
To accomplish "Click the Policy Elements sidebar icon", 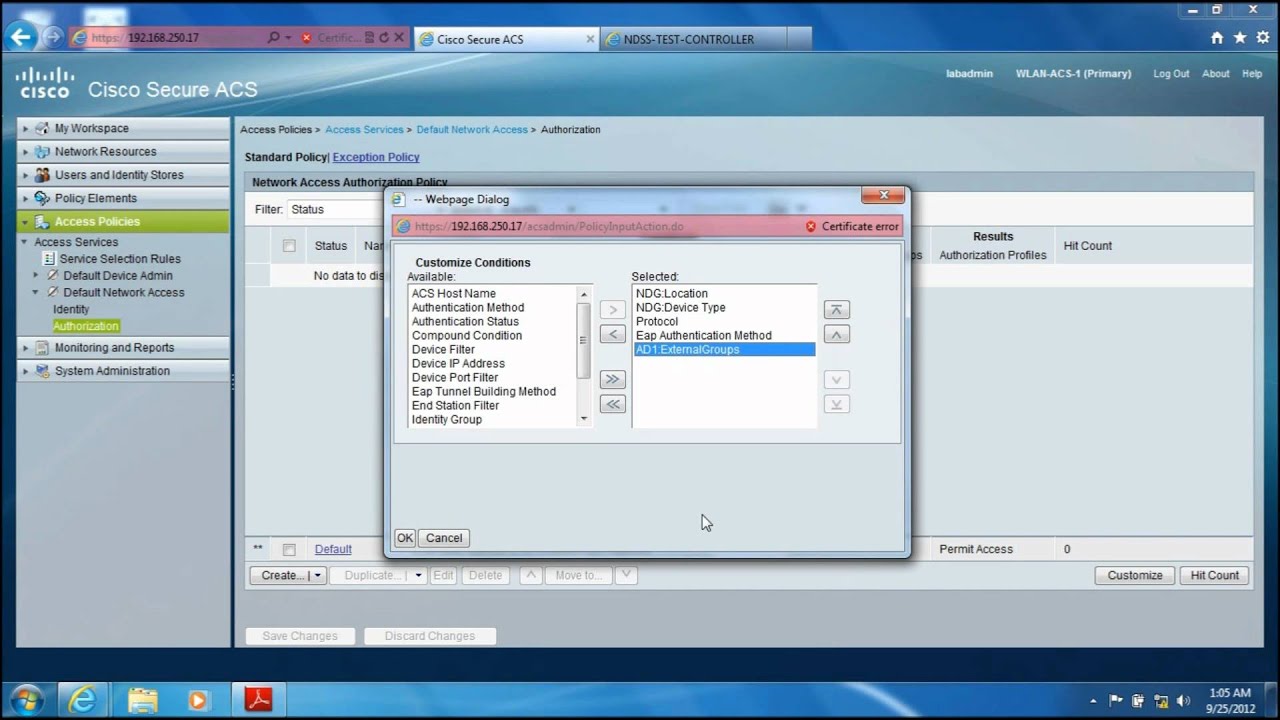I will coord(42,198).
